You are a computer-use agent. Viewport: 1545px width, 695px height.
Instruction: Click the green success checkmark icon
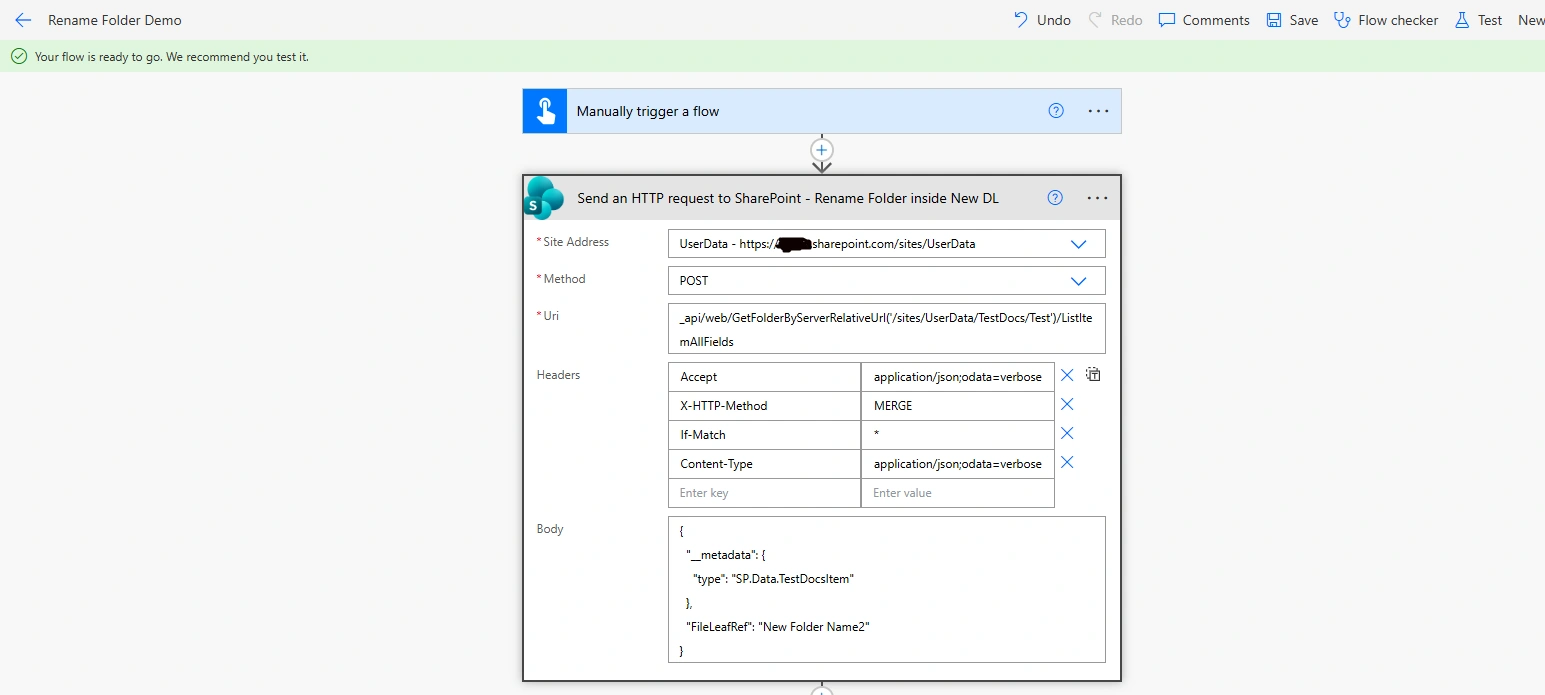(x=18, y=57)
